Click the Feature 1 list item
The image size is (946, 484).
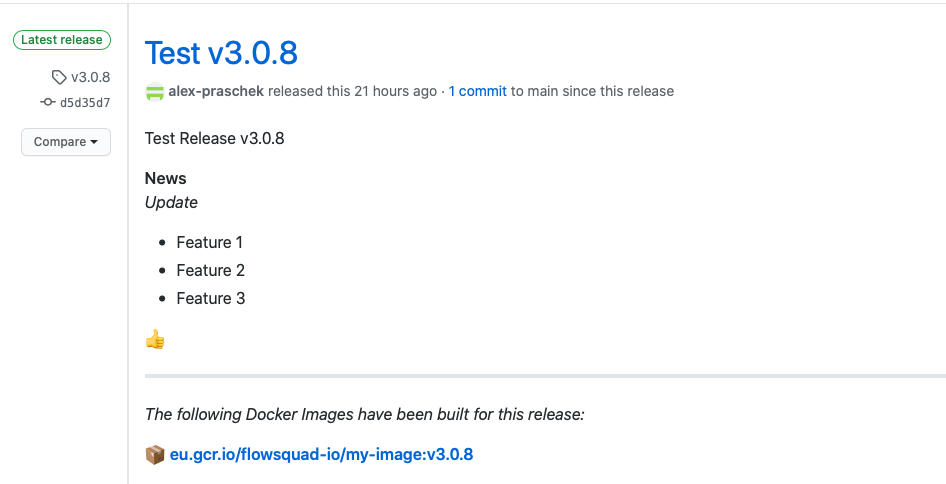point(210,242)
